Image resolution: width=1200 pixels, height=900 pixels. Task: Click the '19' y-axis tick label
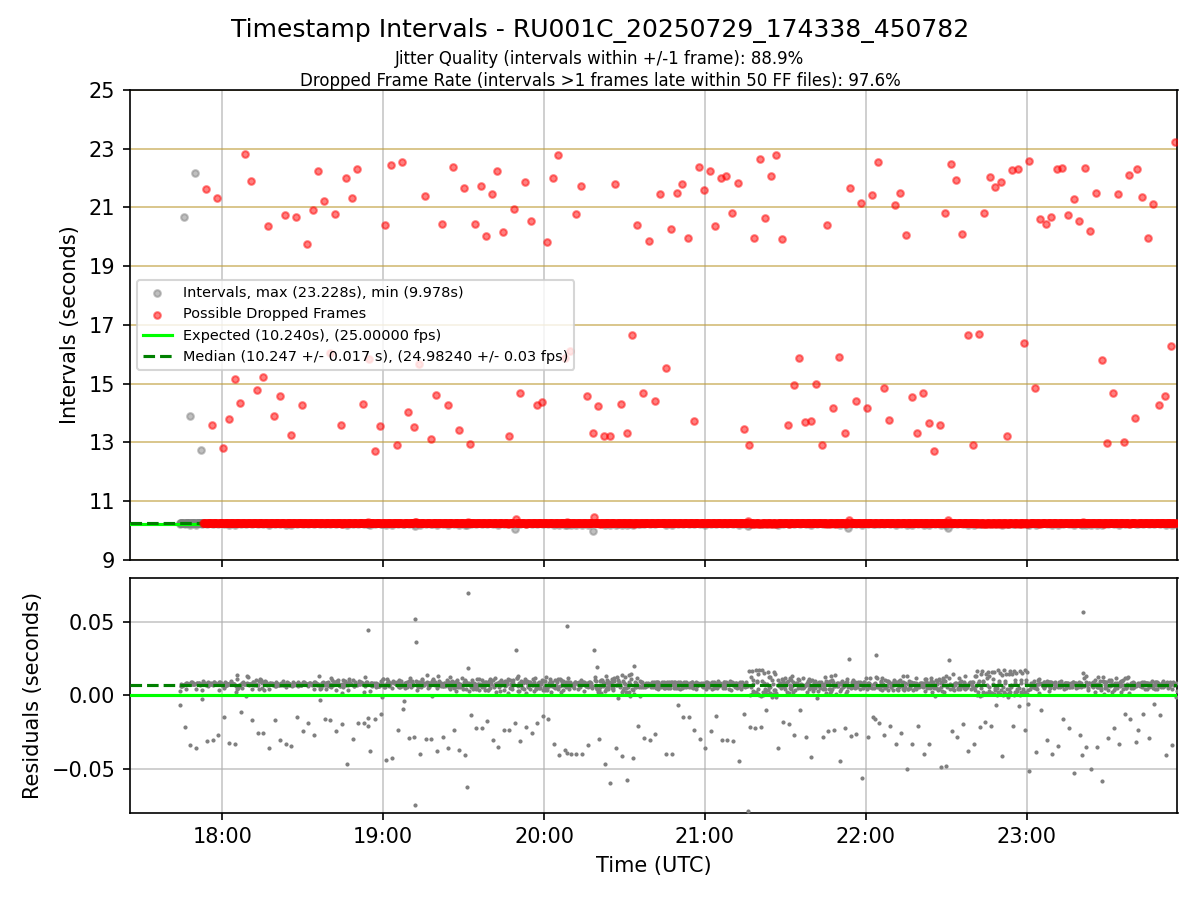click(x=102, y=267)
